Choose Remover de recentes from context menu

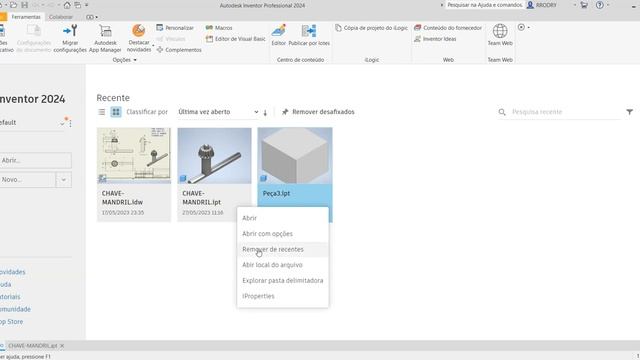(x=282, y=249)
